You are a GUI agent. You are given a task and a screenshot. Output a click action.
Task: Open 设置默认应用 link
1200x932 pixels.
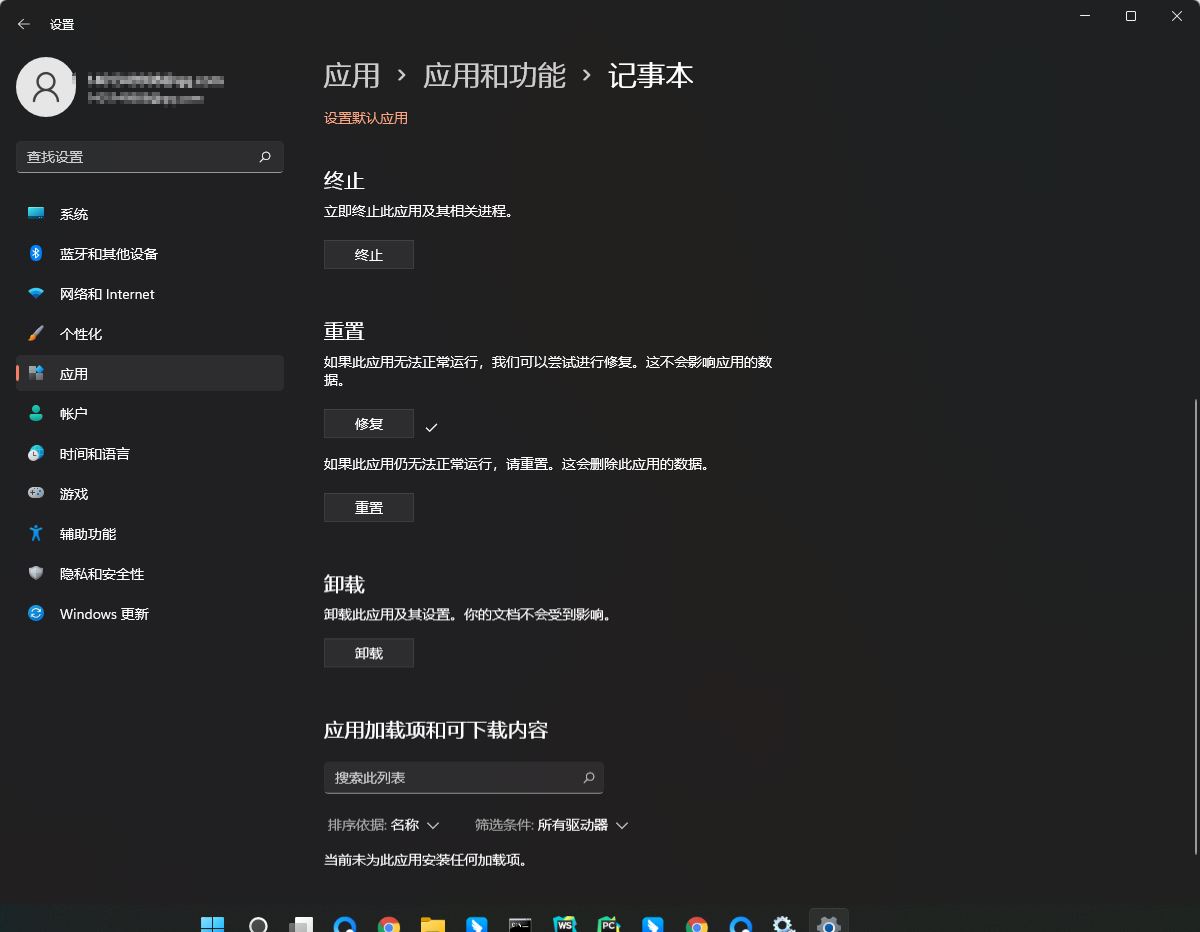pos(366,118)
